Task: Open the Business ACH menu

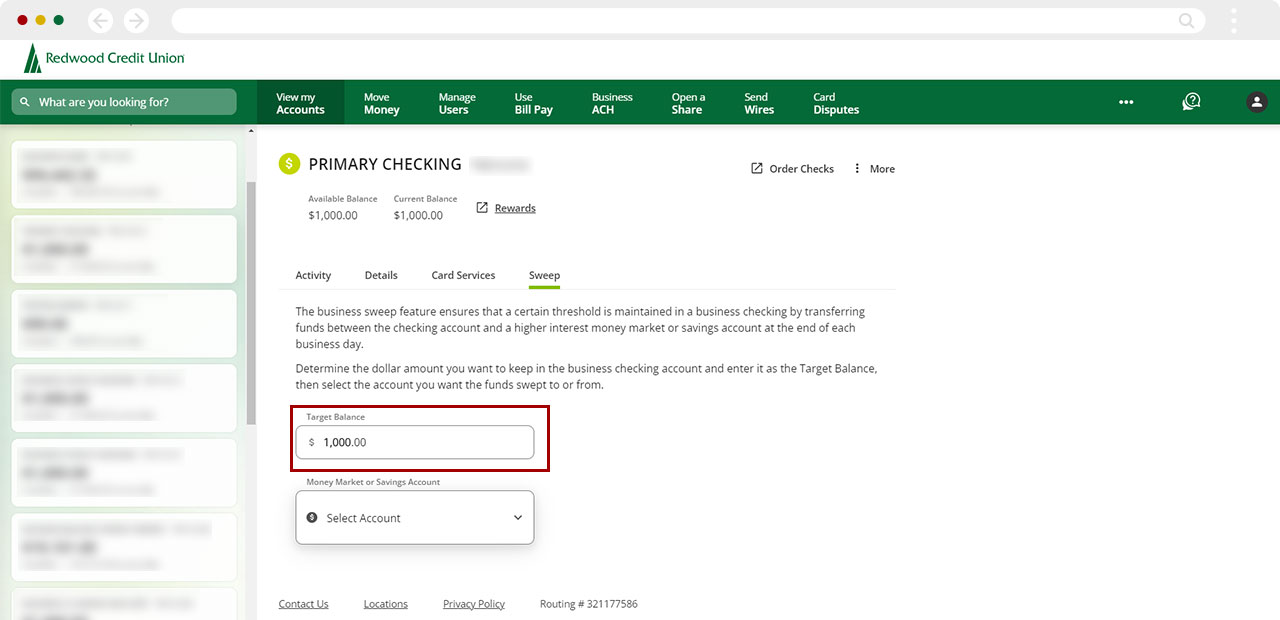Action: pos(612,103)
